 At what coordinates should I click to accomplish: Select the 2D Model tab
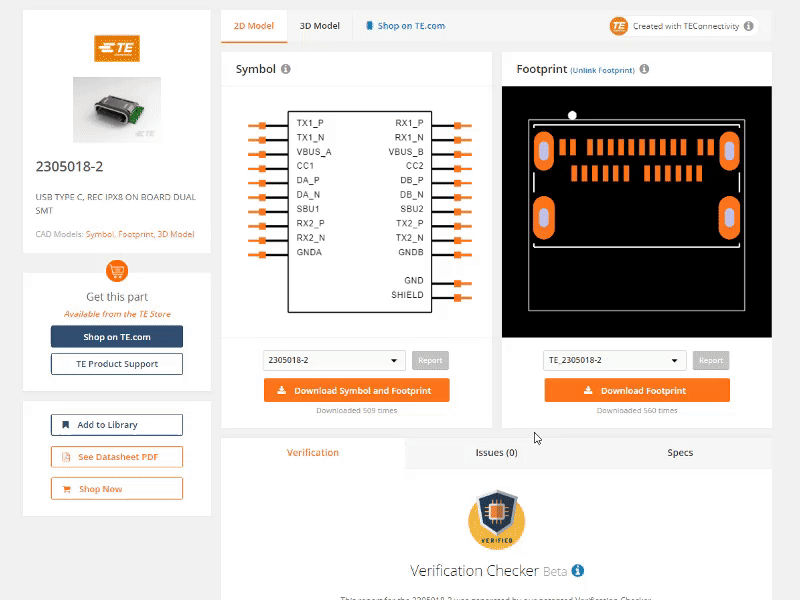pos(254,26)
